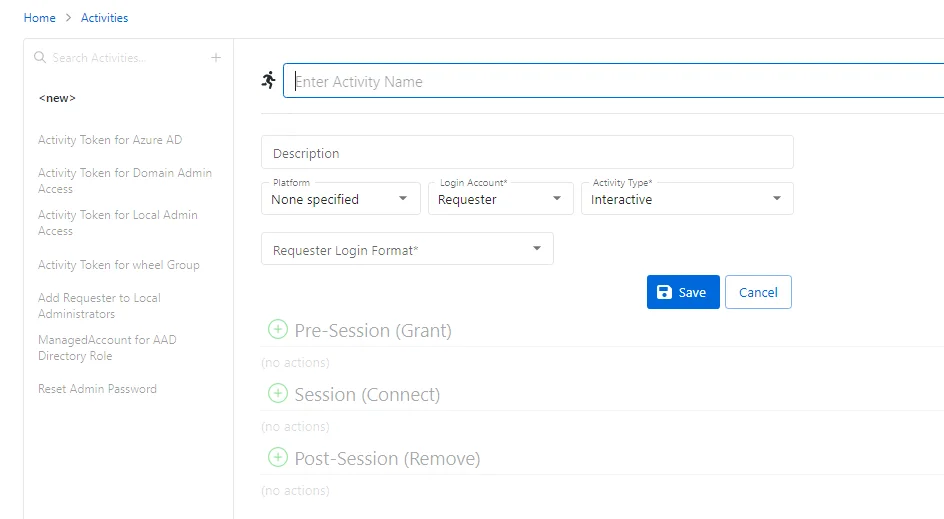Screen dimensions: 944x519
Task: Expand the Requester Login Format dropdown
Action: click(x=407, y=249)
